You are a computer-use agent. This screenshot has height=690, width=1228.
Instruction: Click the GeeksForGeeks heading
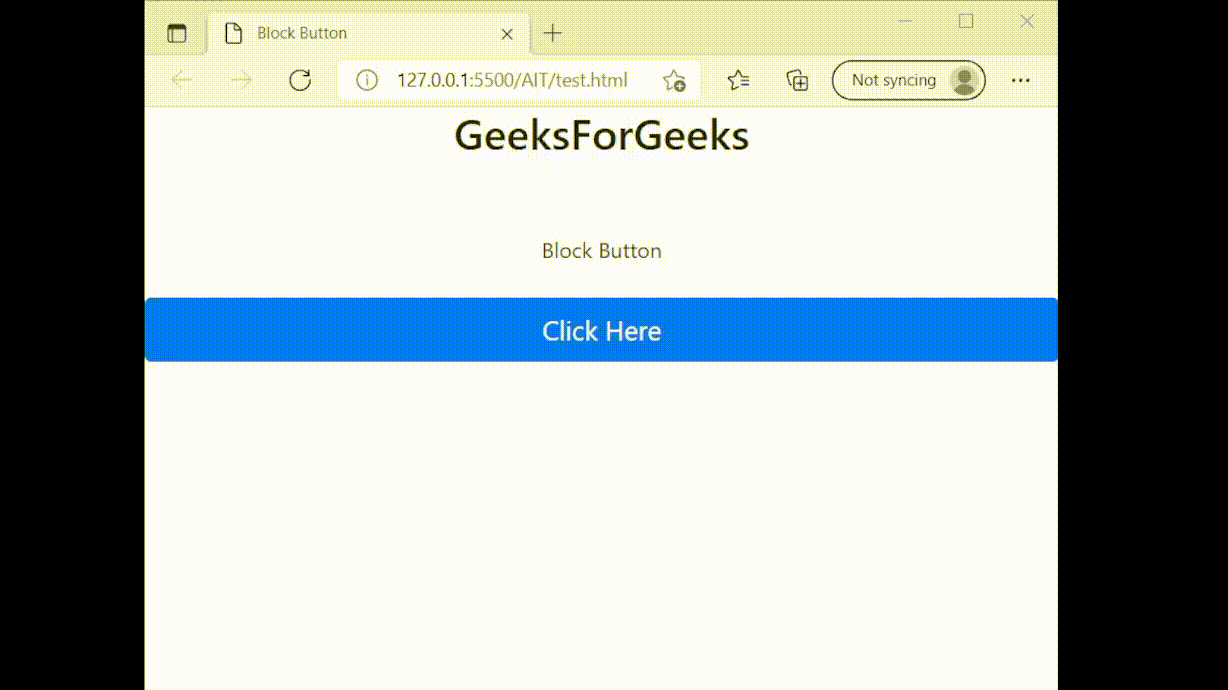[601, 136]
